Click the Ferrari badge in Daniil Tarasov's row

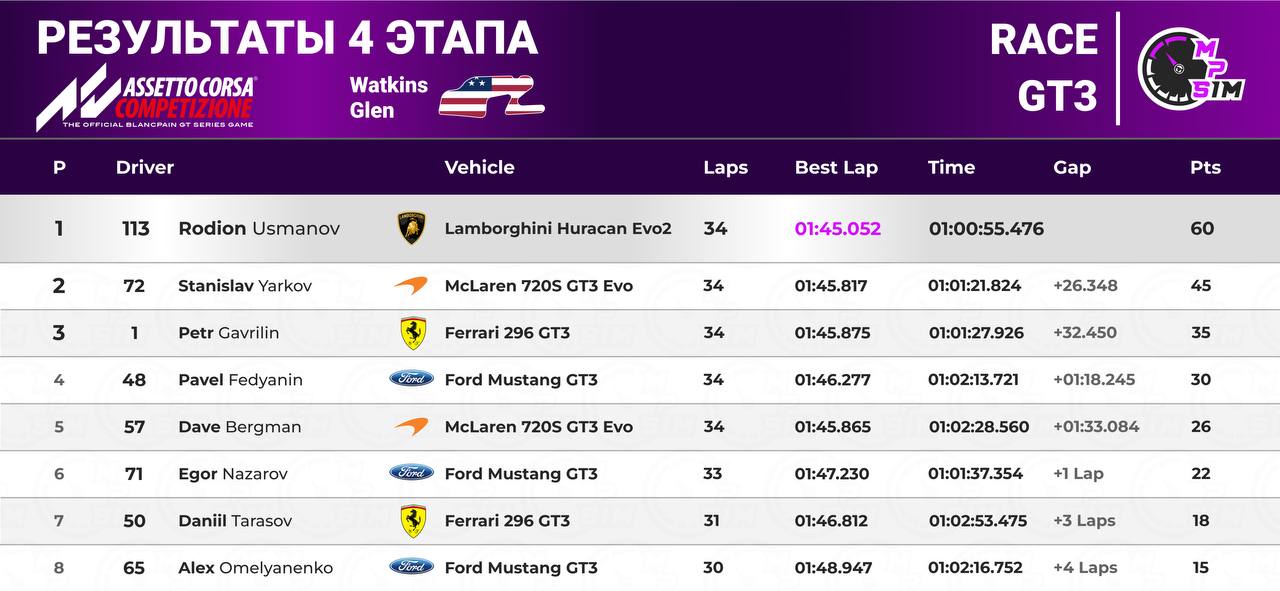[411, 520]
